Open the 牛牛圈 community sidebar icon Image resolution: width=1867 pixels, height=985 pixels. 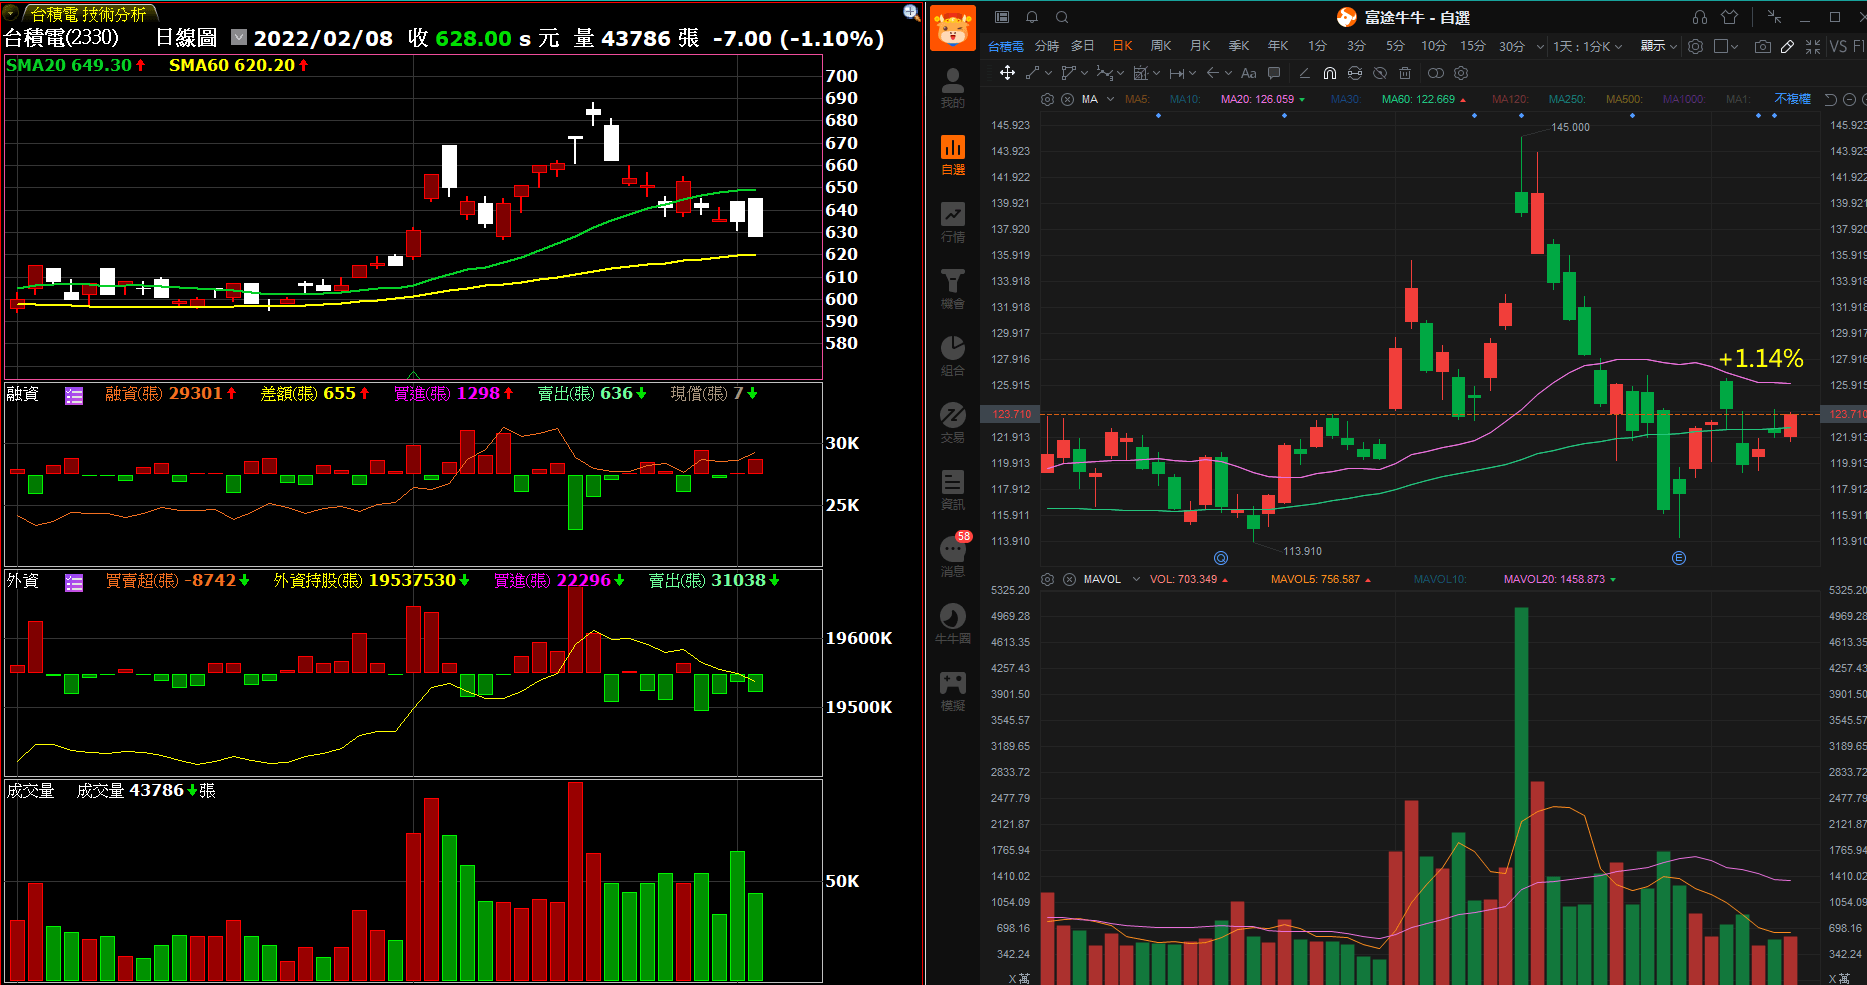point(953,624)
